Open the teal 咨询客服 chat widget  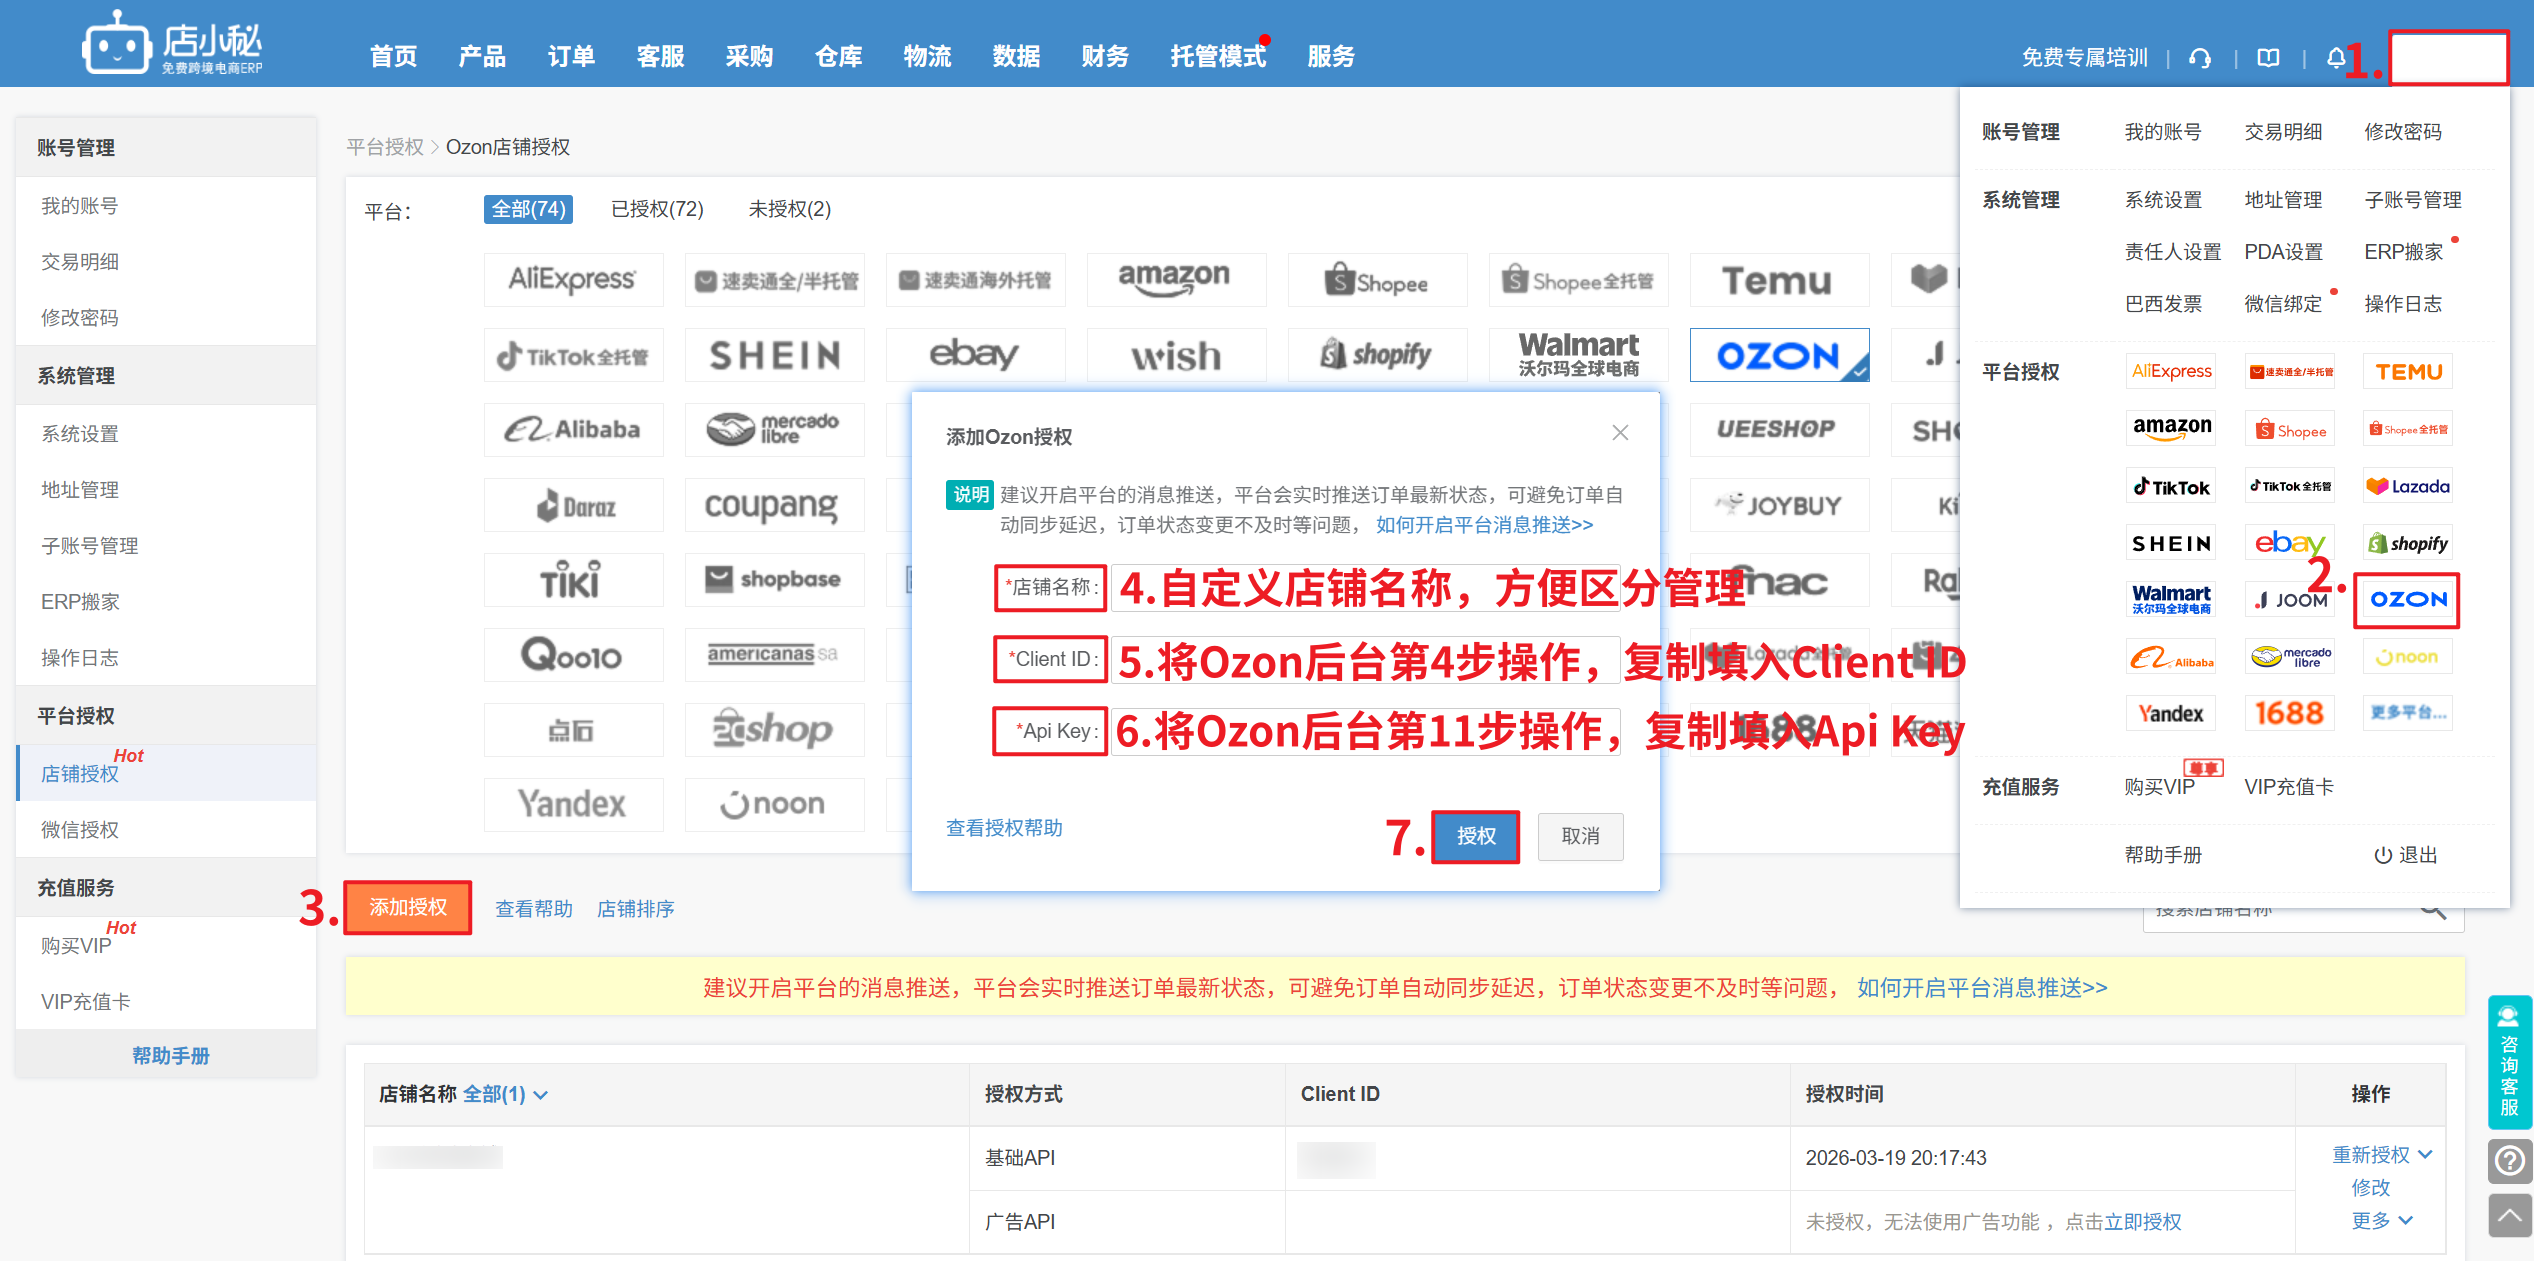[x=2509, y=1062]
